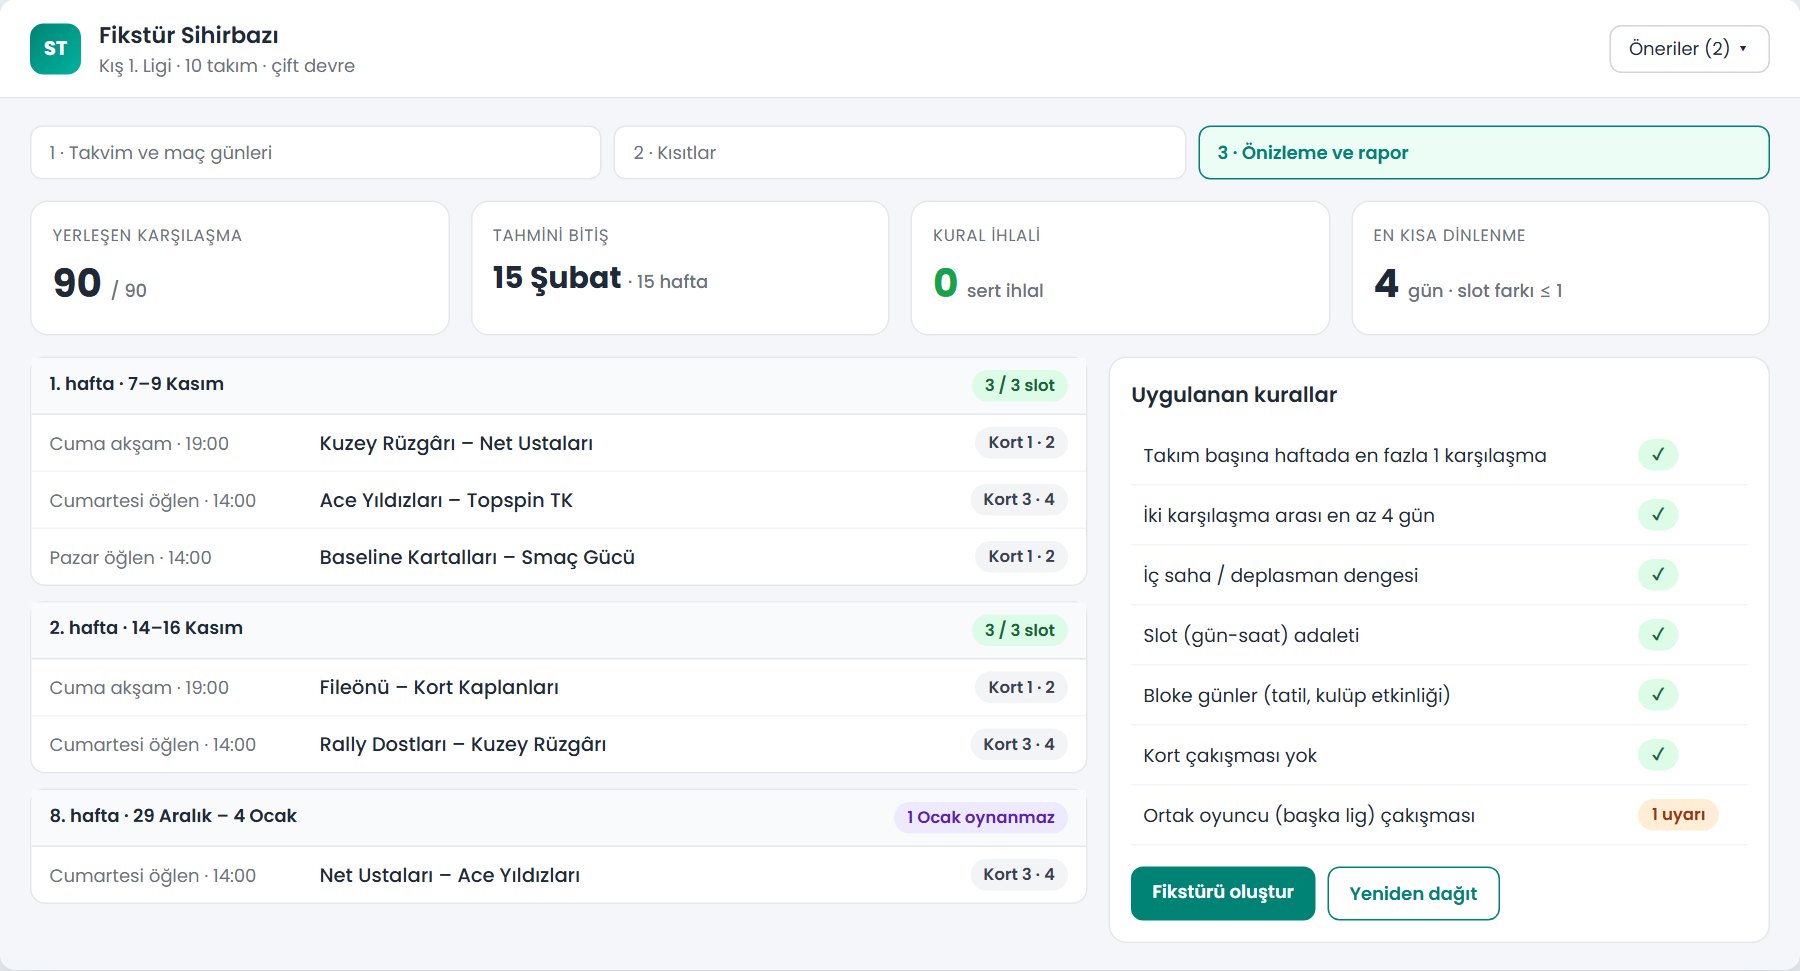Image resolution: width=1800 pixels, height=971 pixels.
Task: Switch to step 2 Kısıtlar
Action: click(x=899, y=153)
